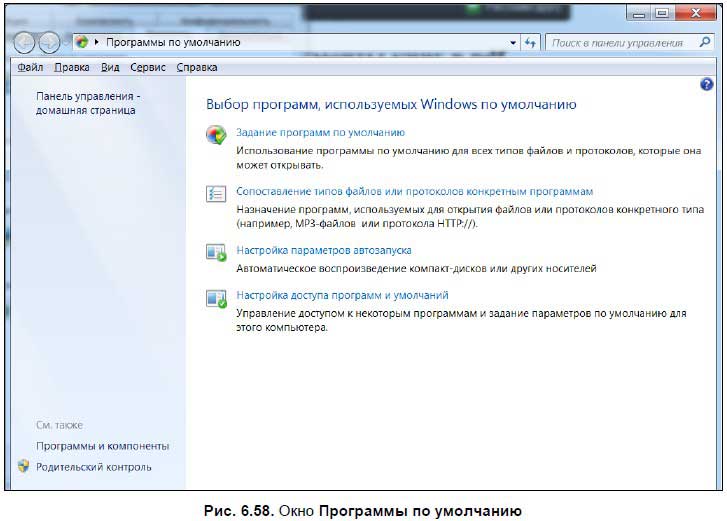Viewport: 727px width, 521px height.
Task: Open Настройка доступа программ и умолчаний link
Action: coord(342,295)
